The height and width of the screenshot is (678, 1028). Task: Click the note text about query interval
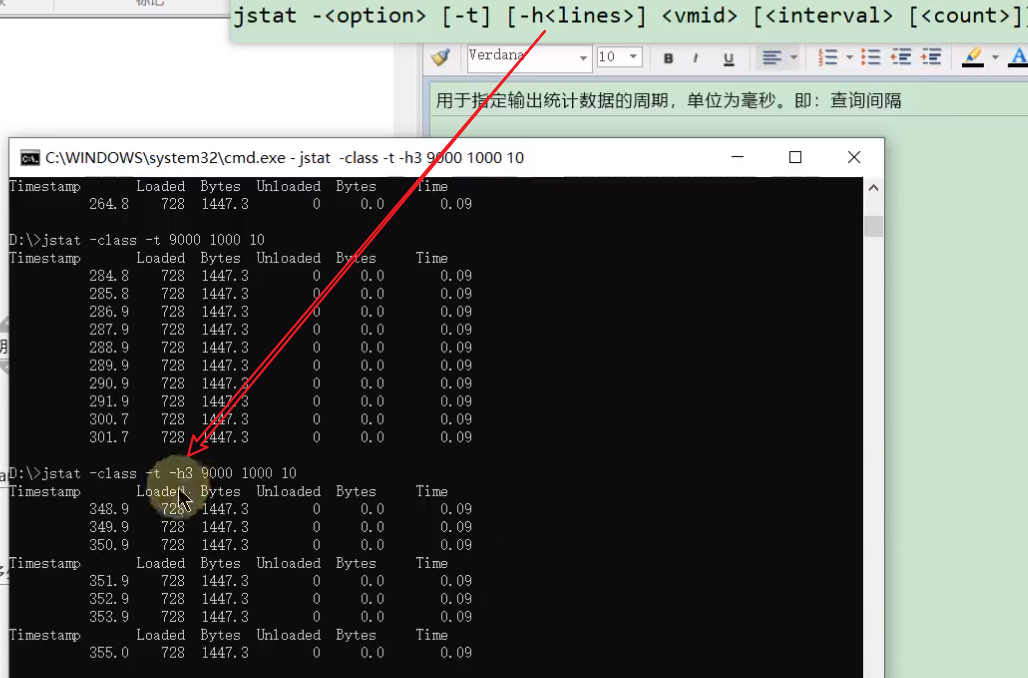[x=669, y=100]
